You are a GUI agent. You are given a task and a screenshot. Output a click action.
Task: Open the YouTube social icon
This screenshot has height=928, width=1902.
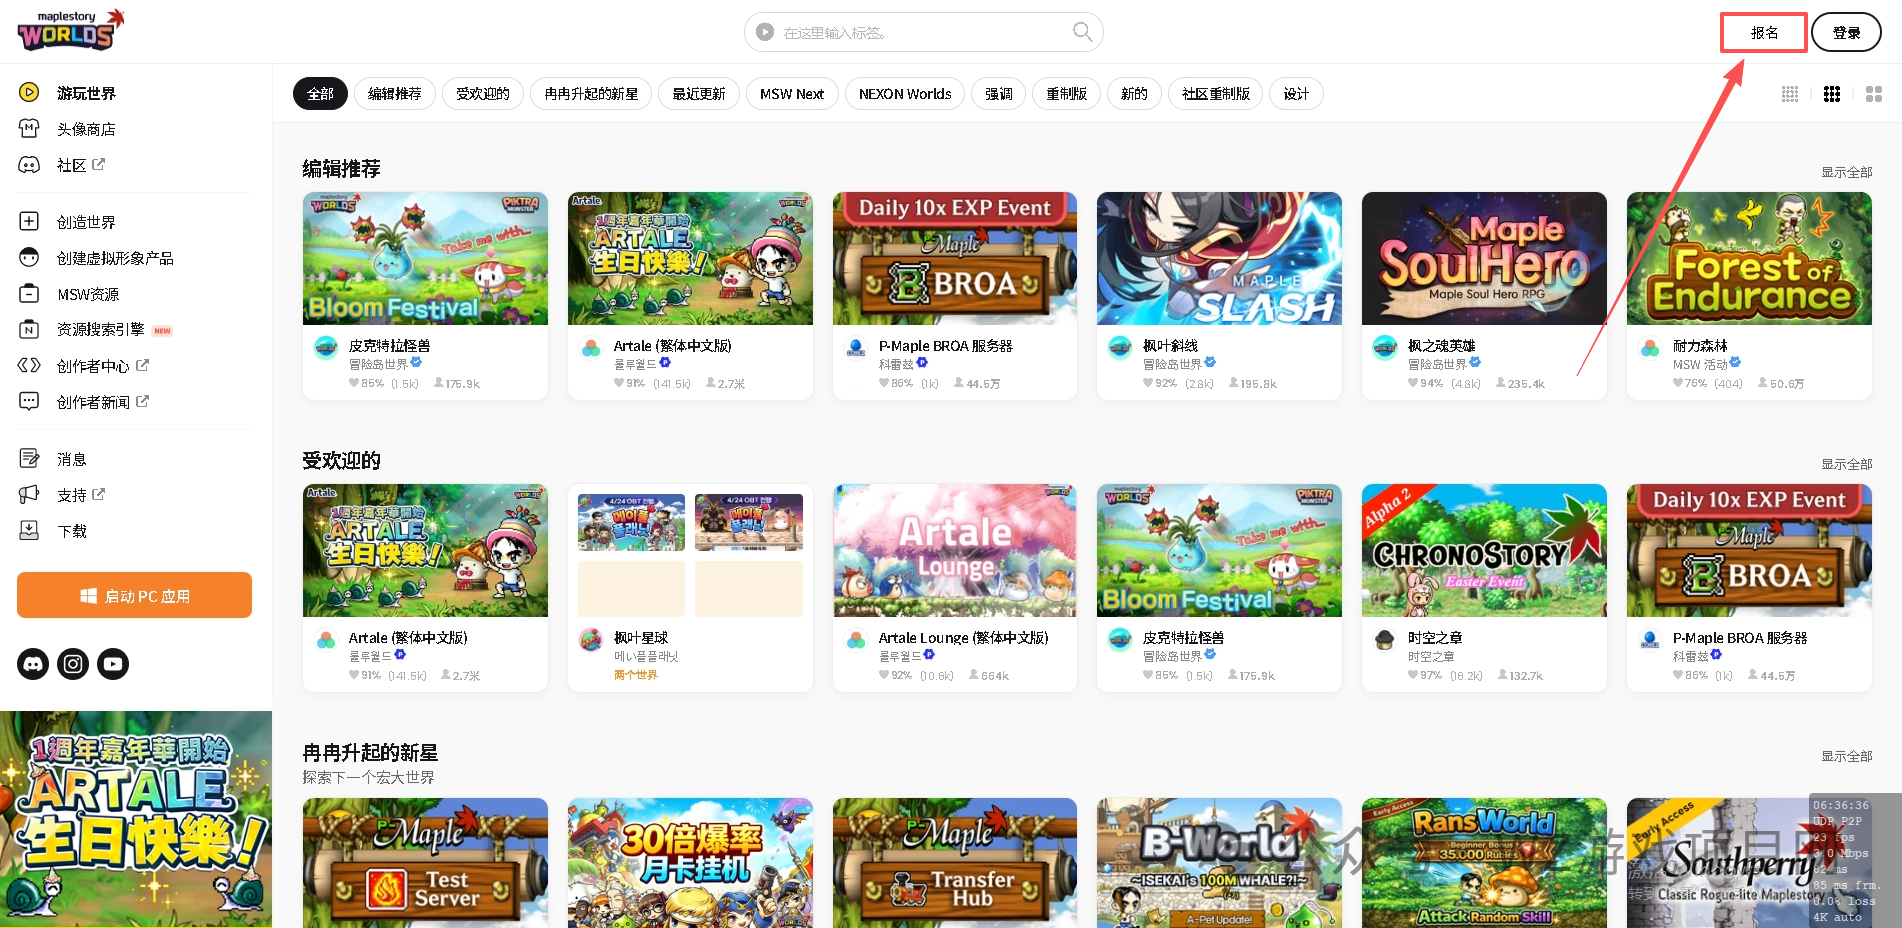pos(113,664)
